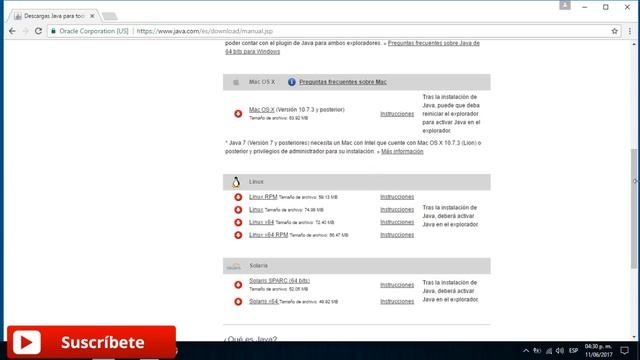Click ESP language indicator in taskbar

[573, 351]
